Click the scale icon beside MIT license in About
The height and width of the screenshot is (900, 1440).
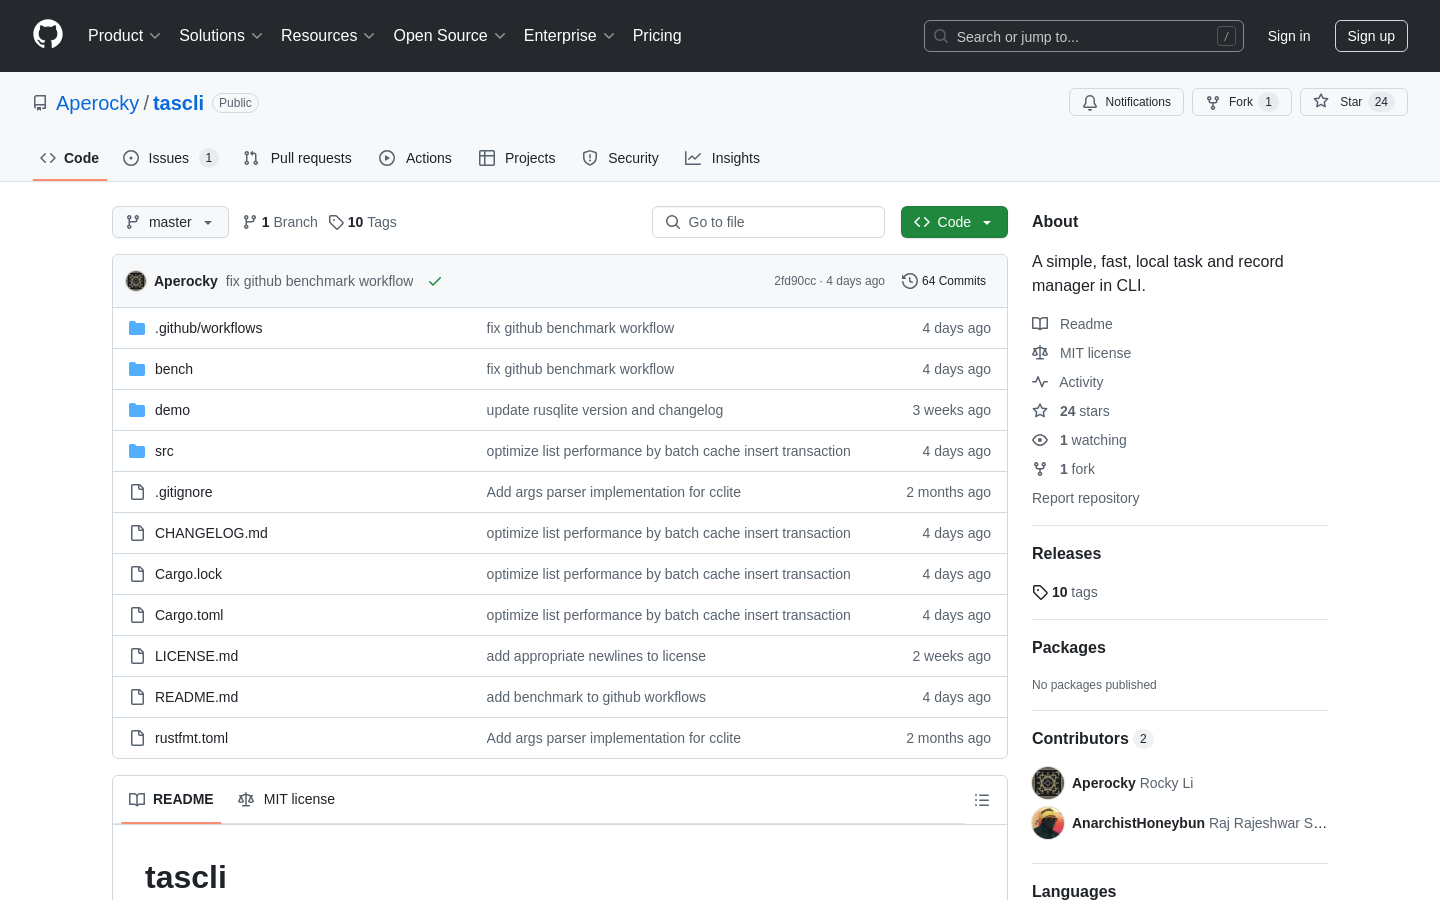pyautogui.click(x=1040, y=353)
